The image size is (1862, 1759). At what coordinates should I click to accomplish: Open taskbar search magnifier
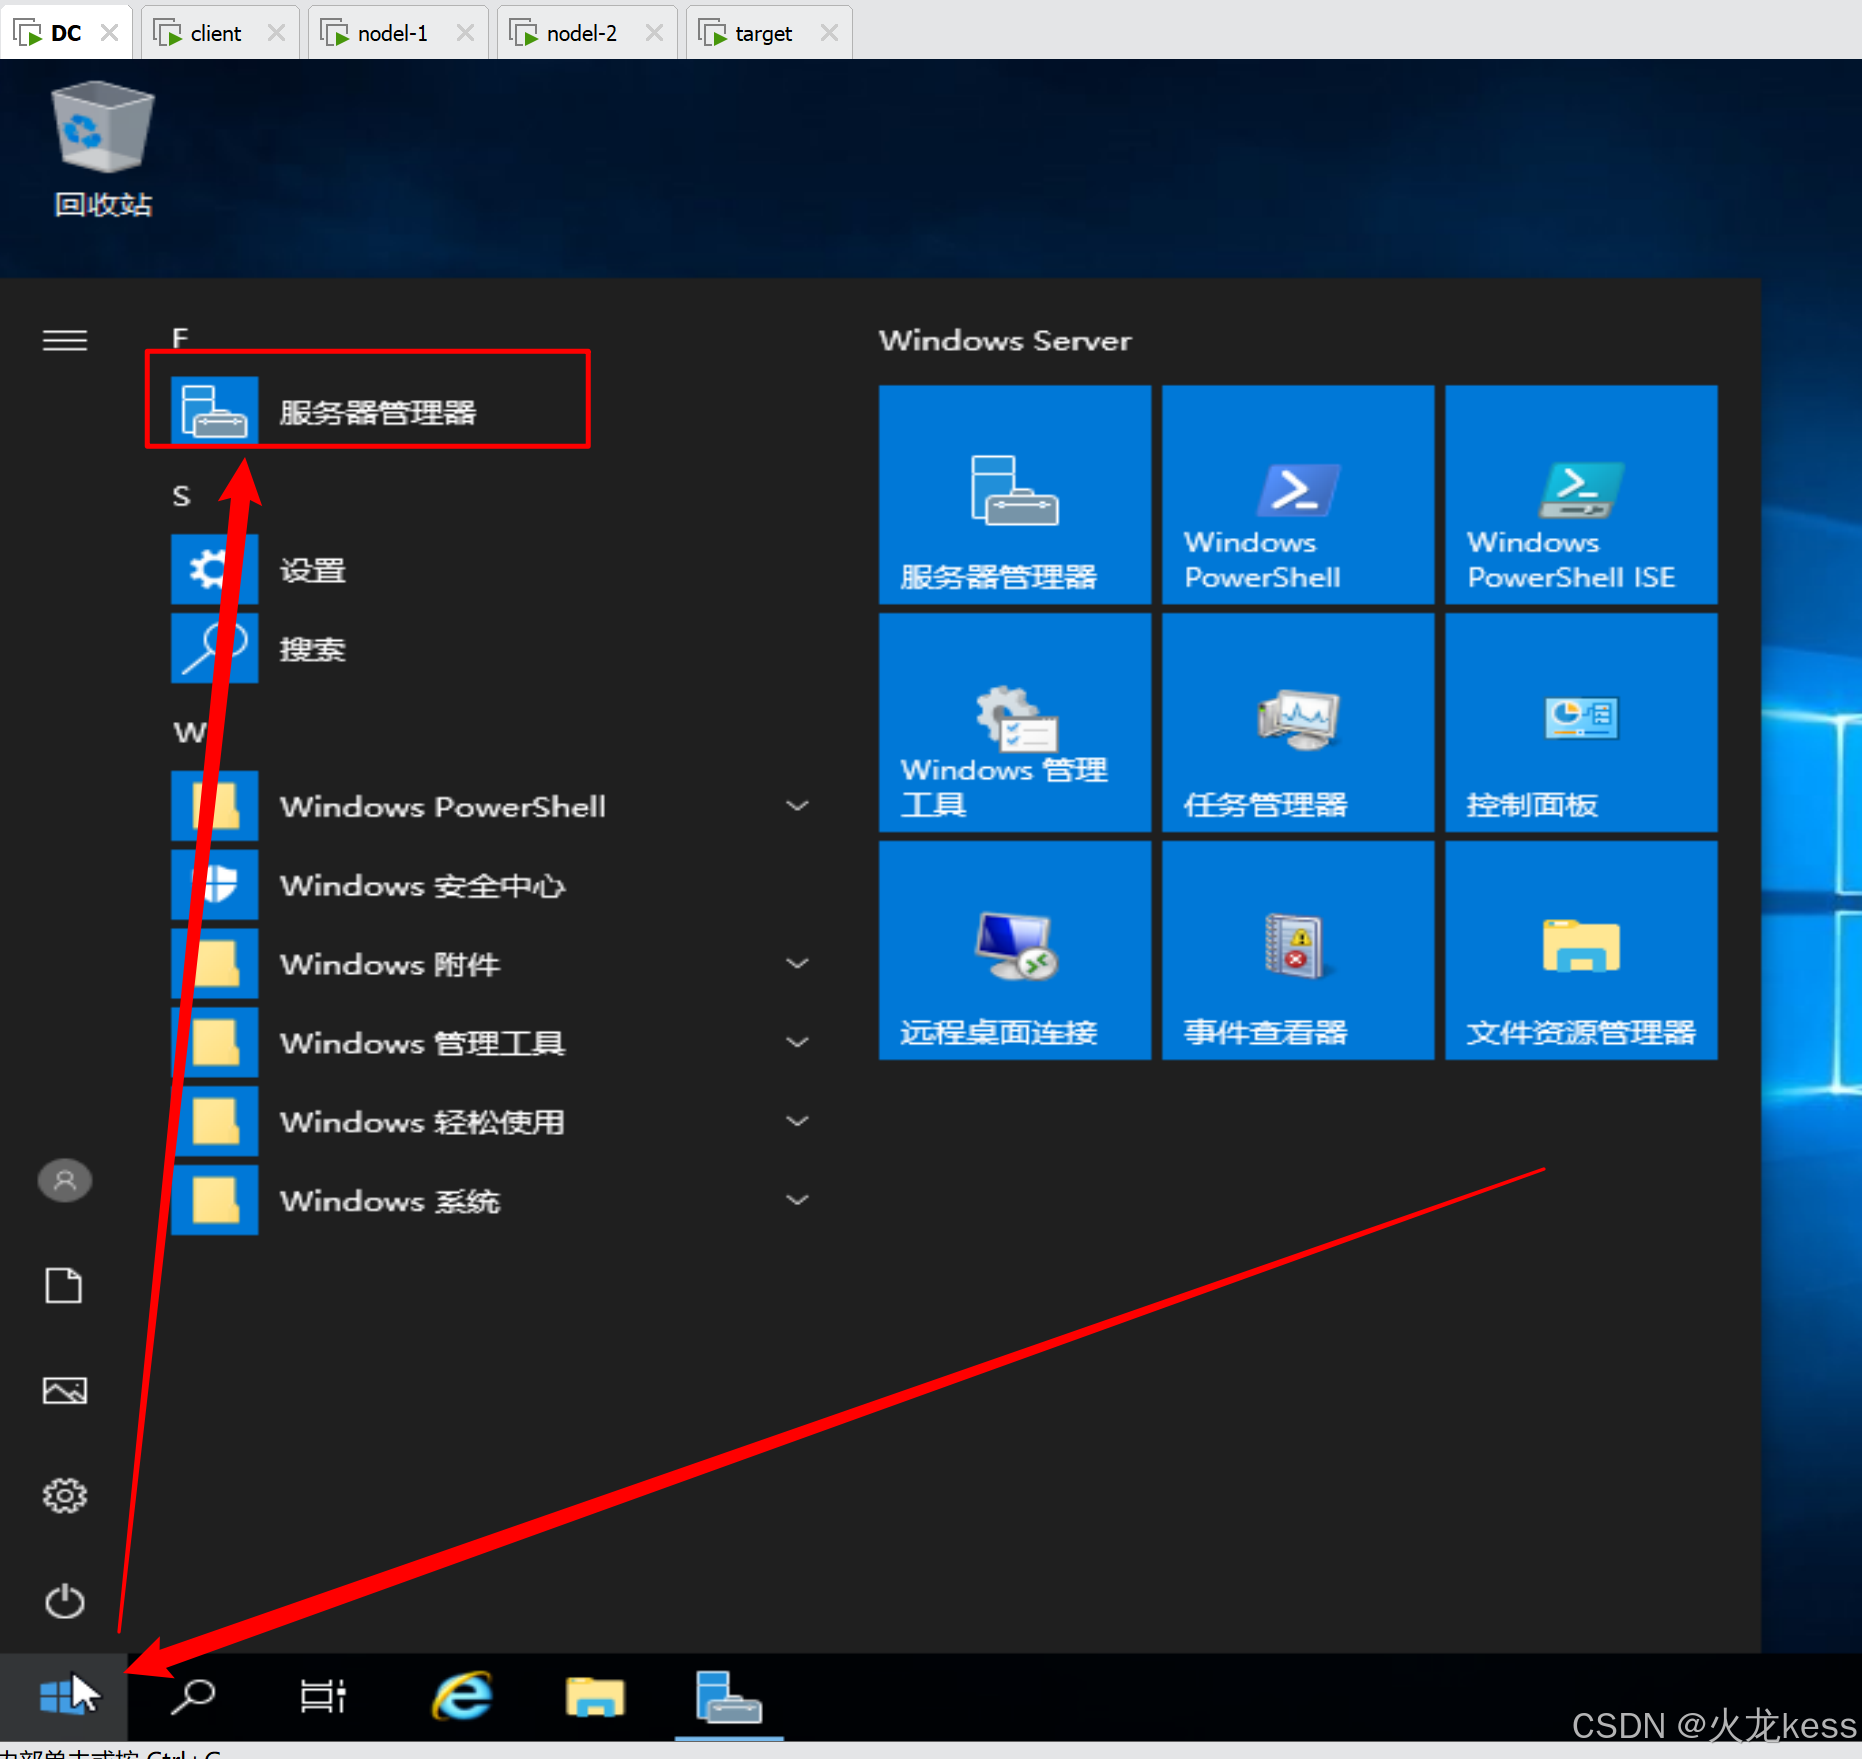click(193, 1697)
